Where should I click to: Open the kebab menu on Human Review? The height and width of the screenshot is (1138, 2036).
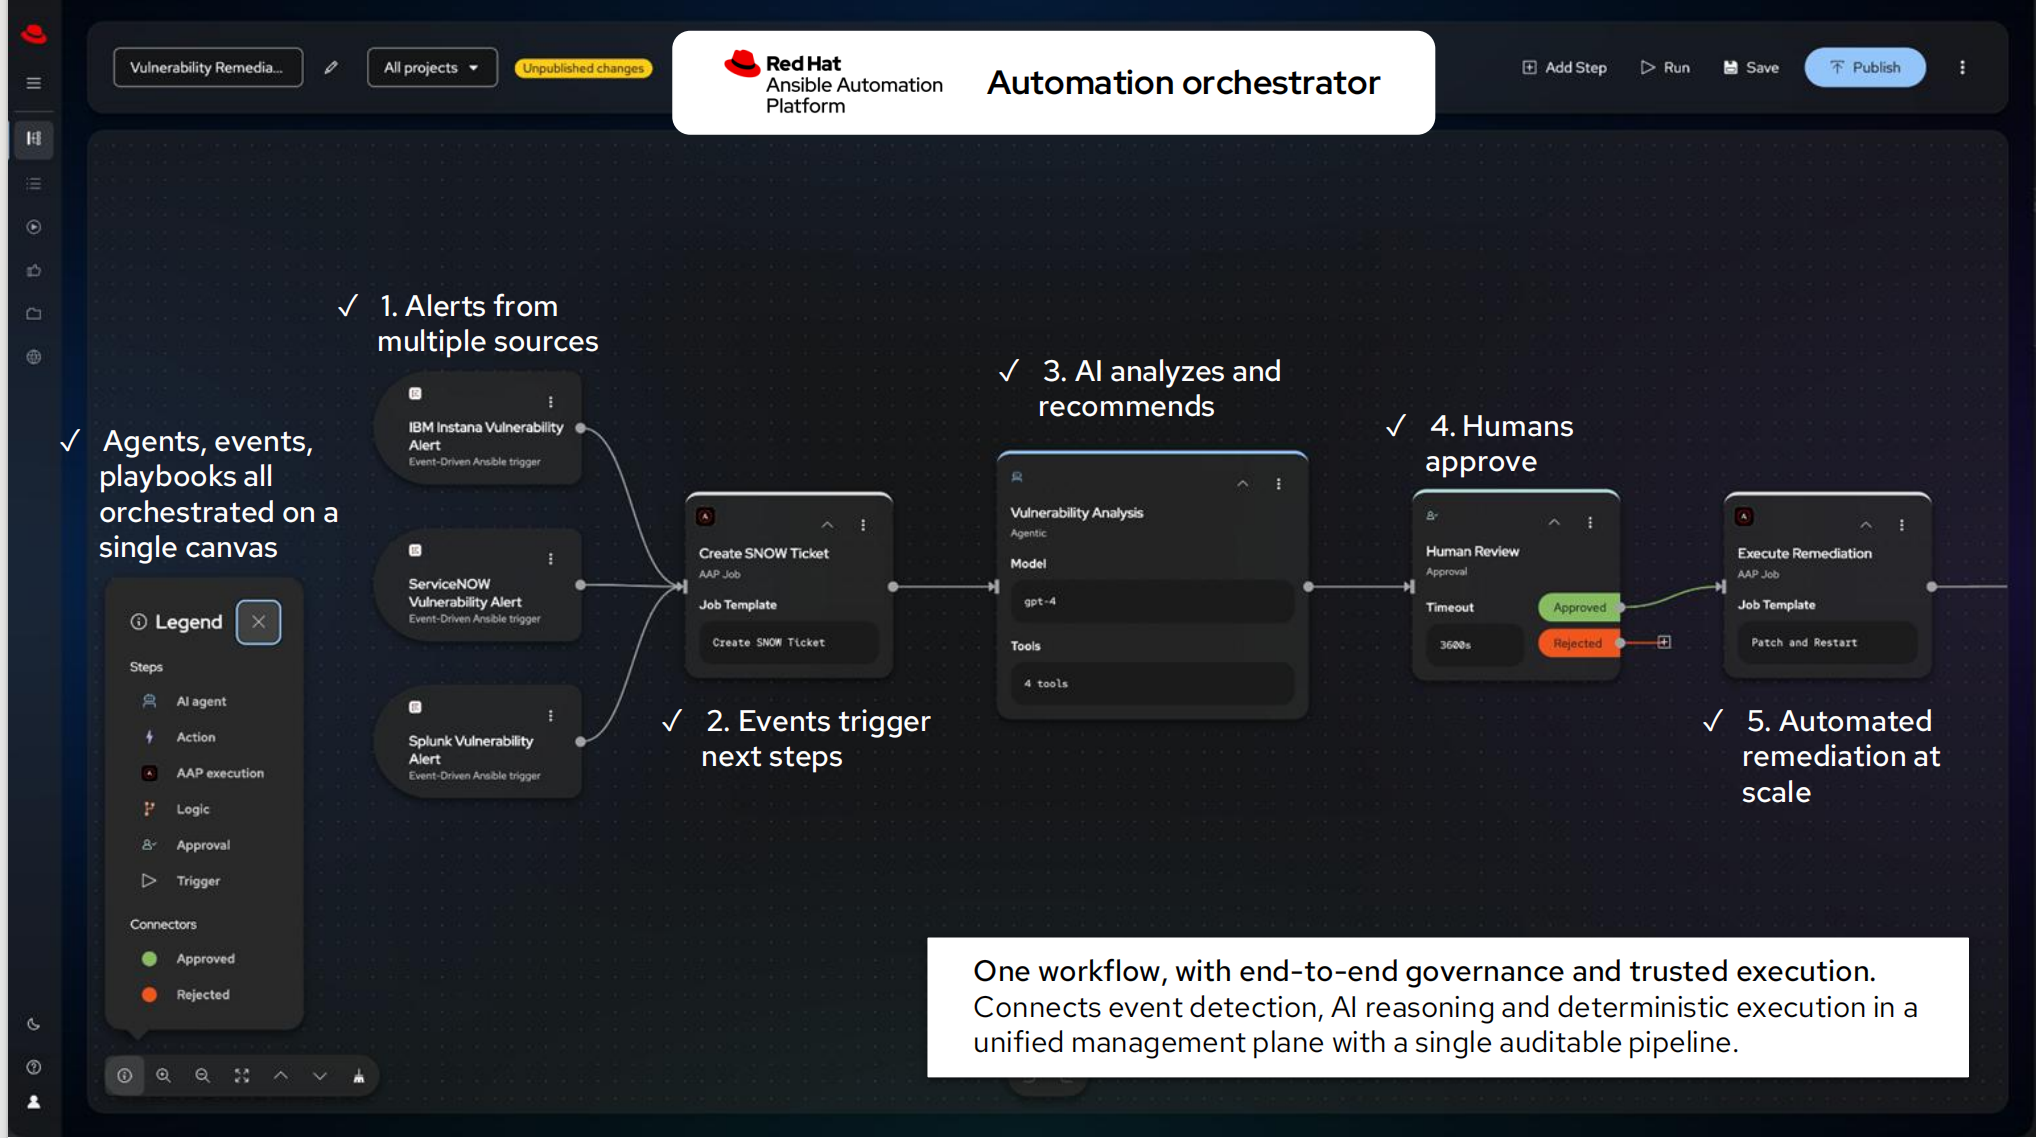coord(1590,523)
